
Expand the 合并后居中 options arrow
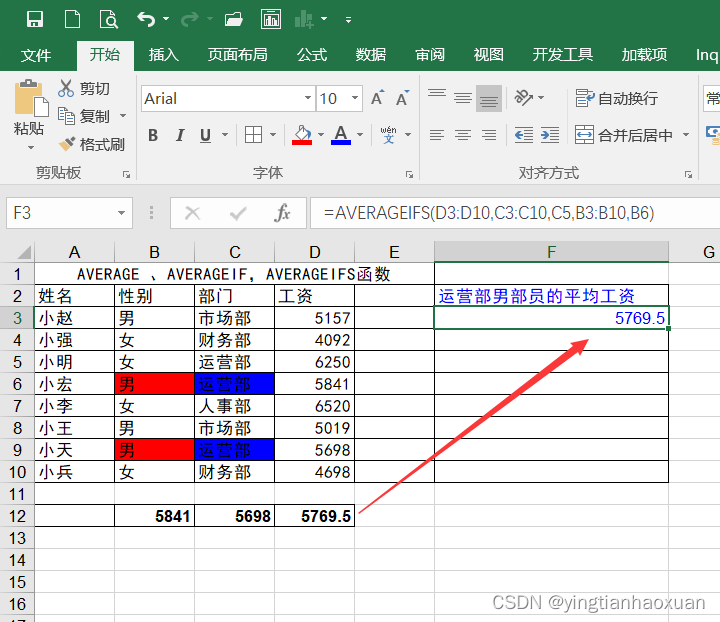(686, 135)
